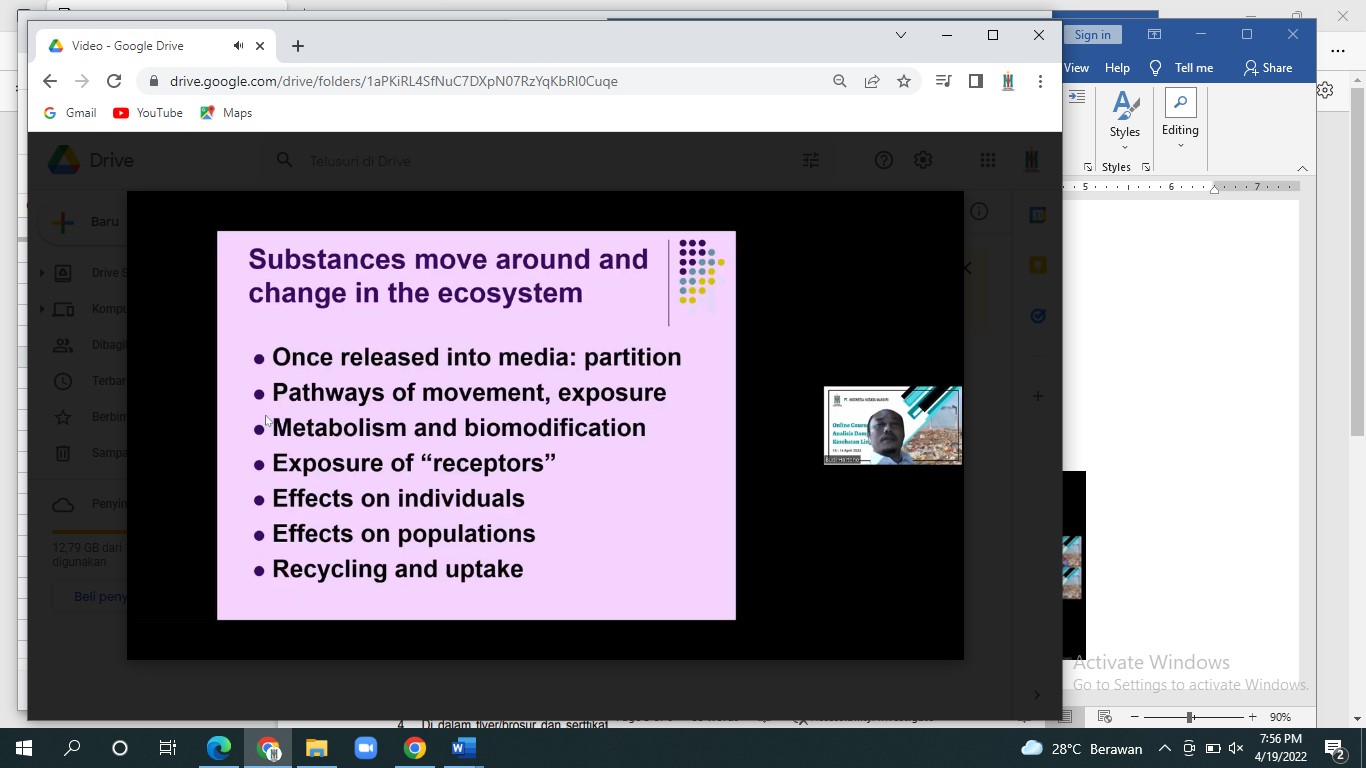
Task: Mute the Video - Google Drive tab audio
Action: (238, 46)
